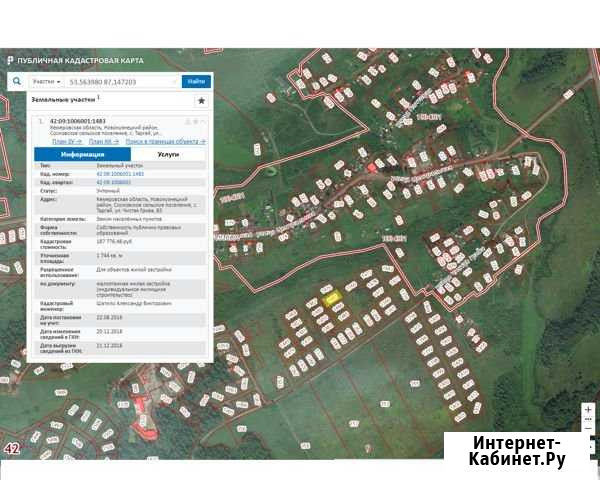Open cadastral number link 42:09:1006001:1483 in table
Image resolution: width=600 pixels, height=480 pixels.
(120, 174)
